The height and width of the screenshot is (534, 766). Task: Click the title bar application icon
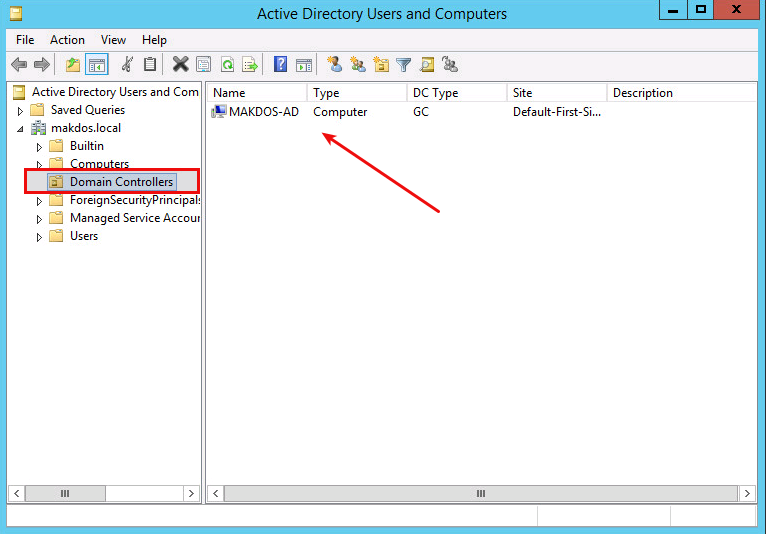click(16, 13)
